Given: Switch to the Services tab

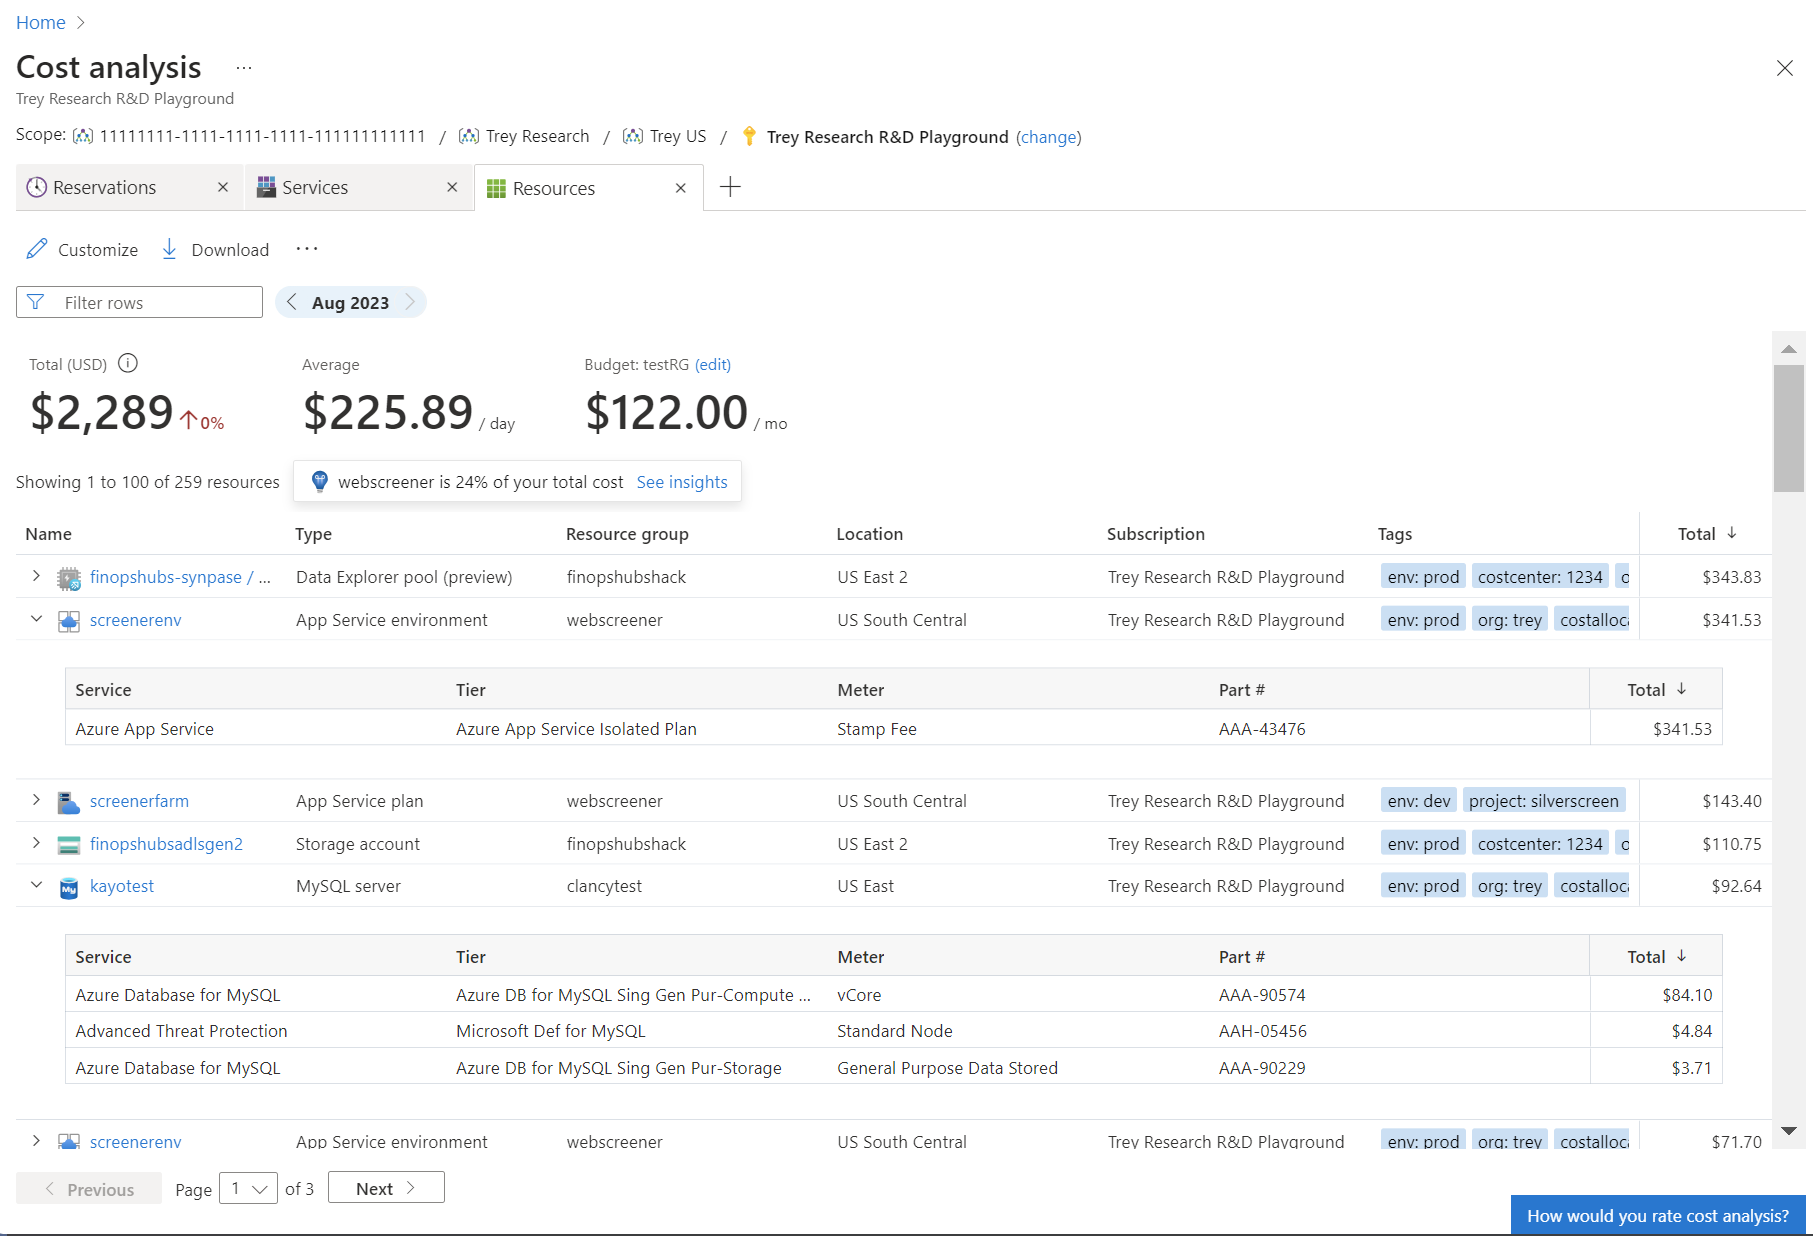Looking at the screenshot, I should pyautogui.click(x=315, y=188).
